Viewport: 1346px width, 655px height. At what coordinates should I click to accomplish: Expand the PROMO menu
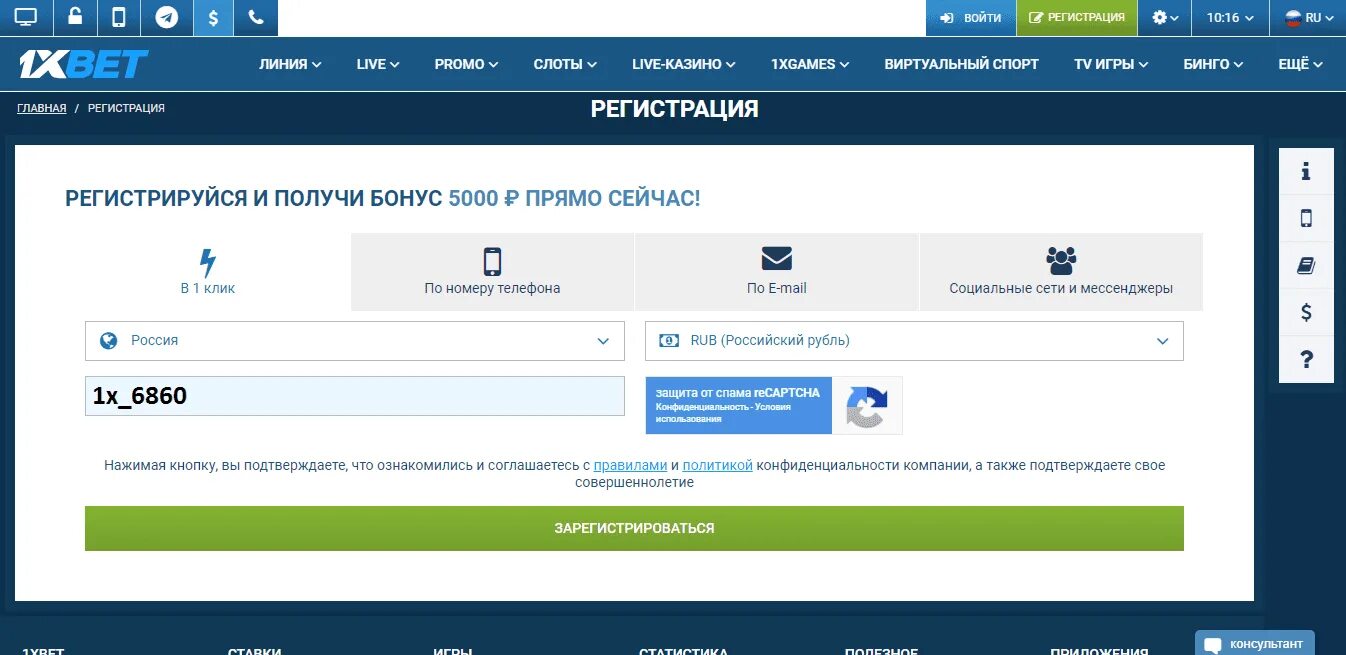(x=466, y=64)
